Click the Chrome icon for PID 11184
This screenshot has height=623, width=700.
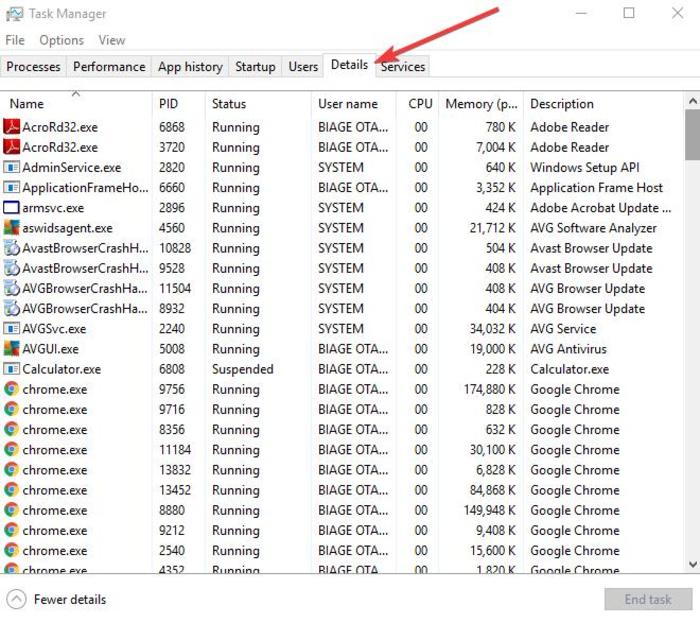click(x=12, y=449)
